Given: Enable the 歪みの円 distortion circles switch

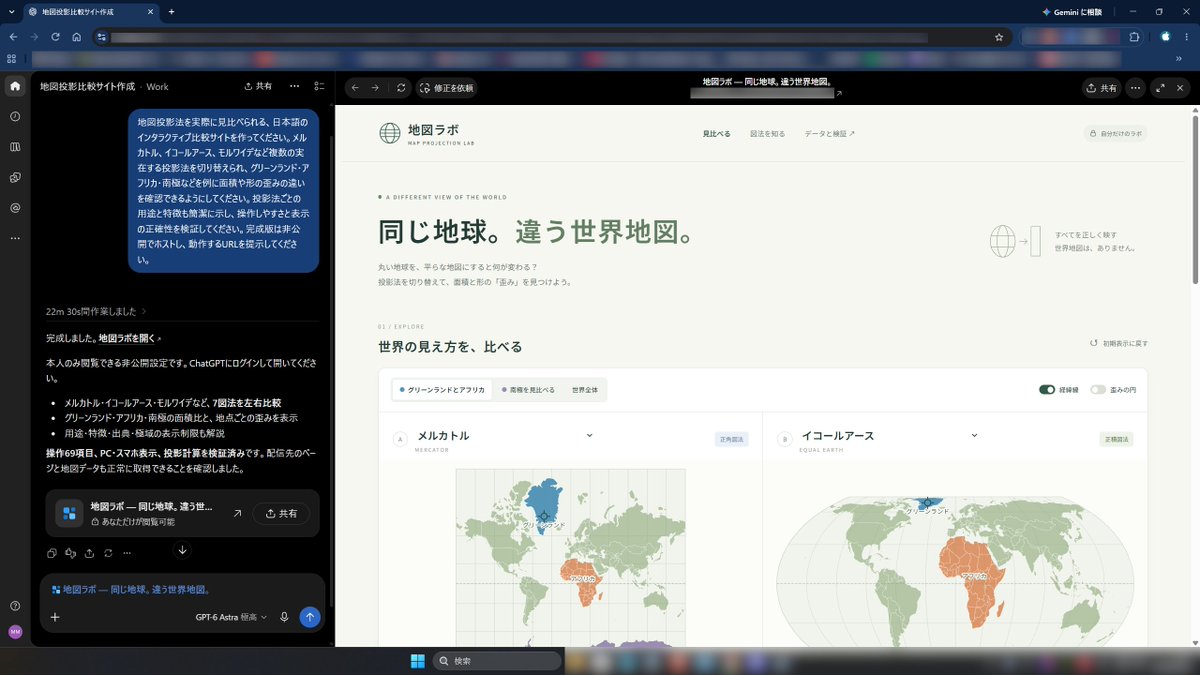Looking at the screenshot, I should (1098, 390).
